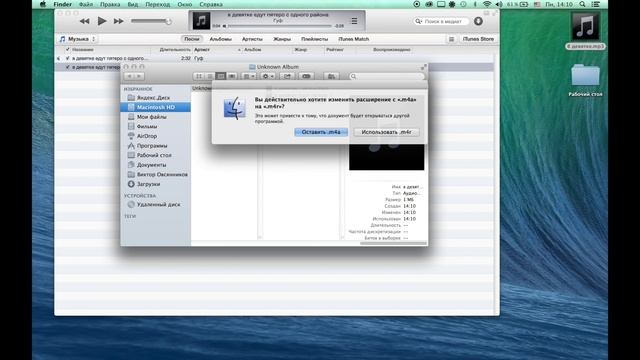The image size is (640, 360).
Task: Open the Wi-Fi status menu
Action: tap(487, 4)
